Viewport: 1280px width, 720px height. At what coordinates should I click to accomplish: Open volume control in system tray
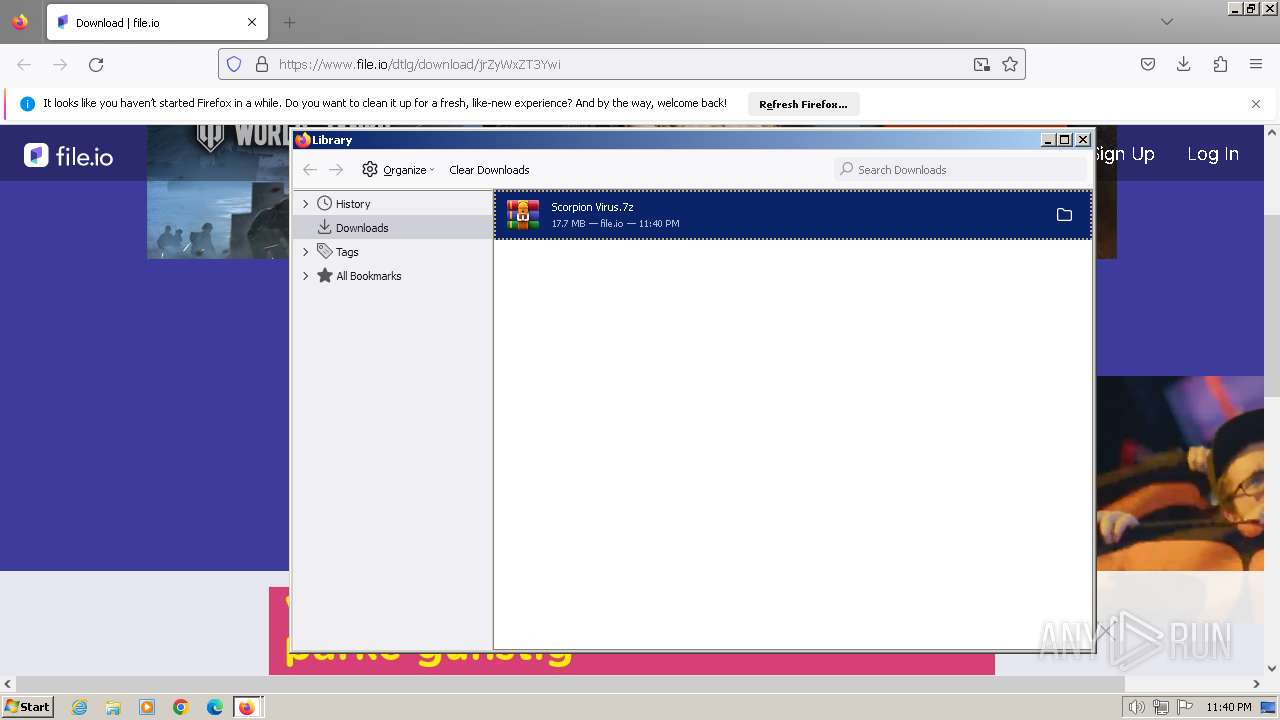point(1137,707)
